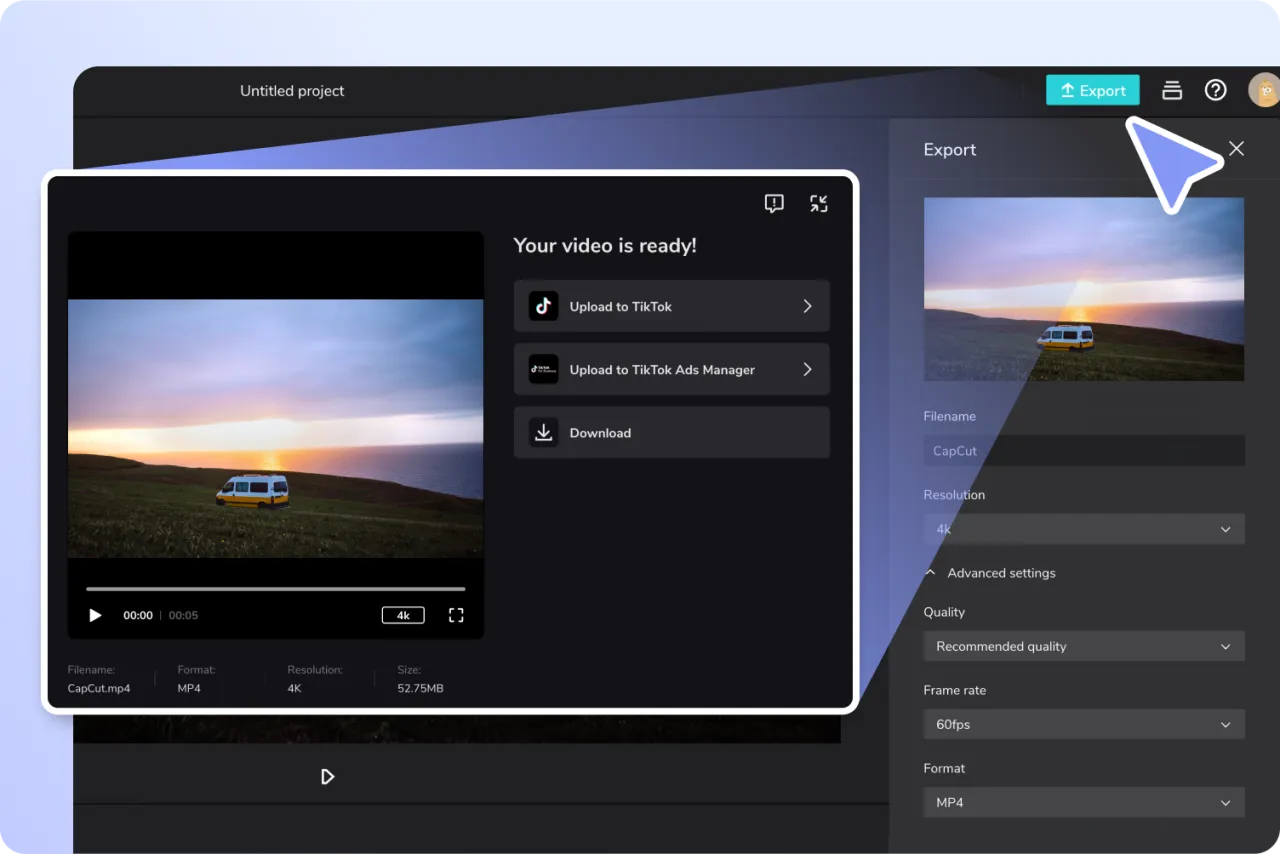Close the Export panel

1236,149
